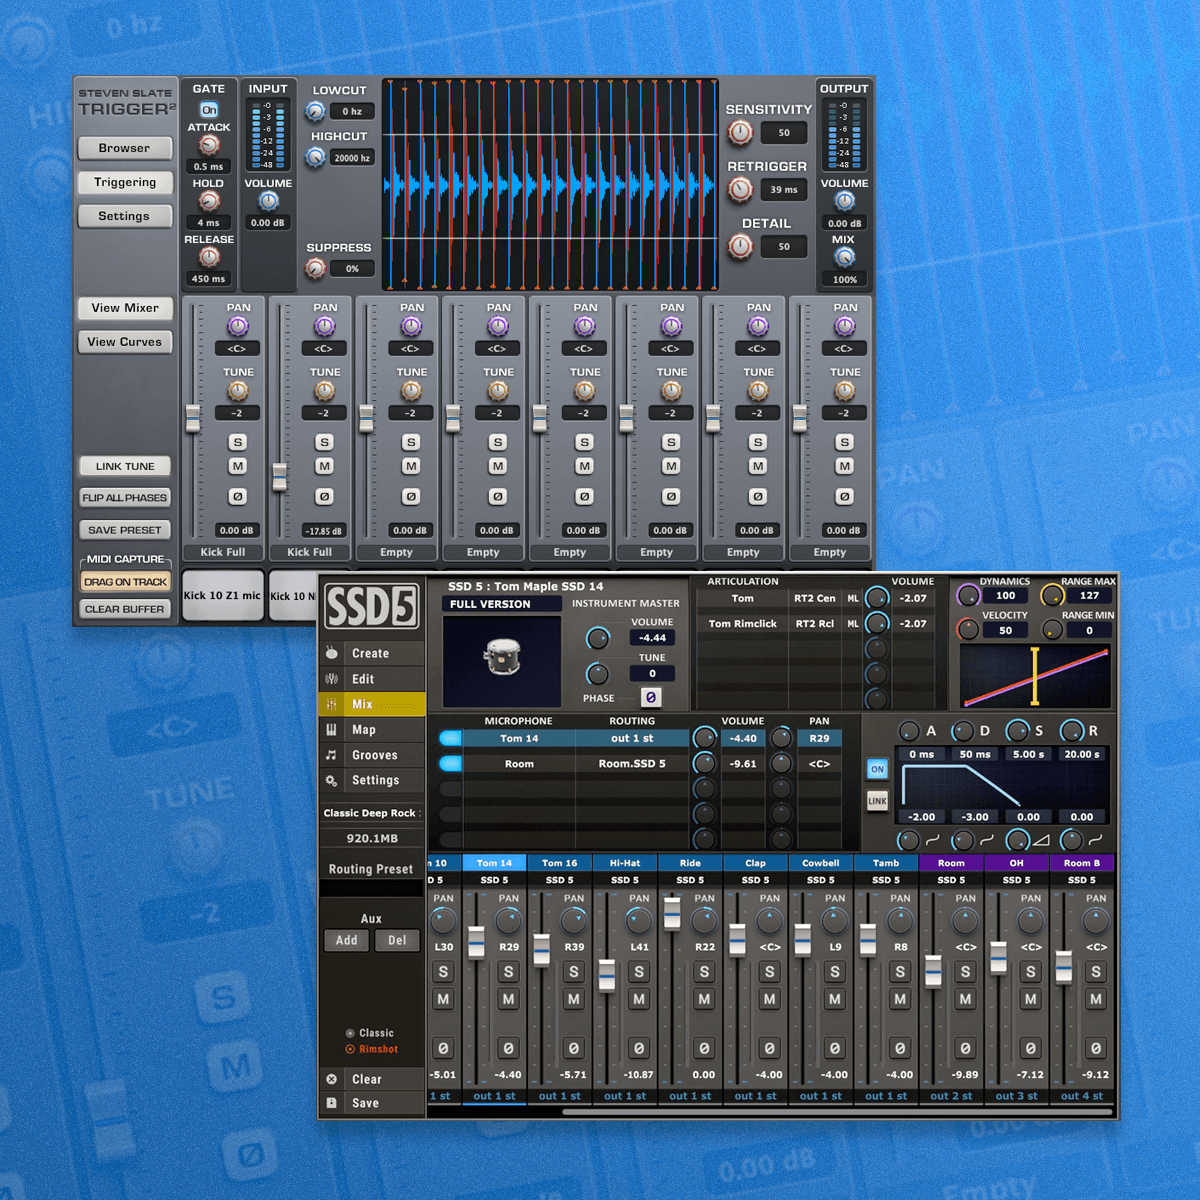The height and width of the screenshot is (1200, 1200).
Task: Click View Curves in Trigger
Action: pos(125,342)
